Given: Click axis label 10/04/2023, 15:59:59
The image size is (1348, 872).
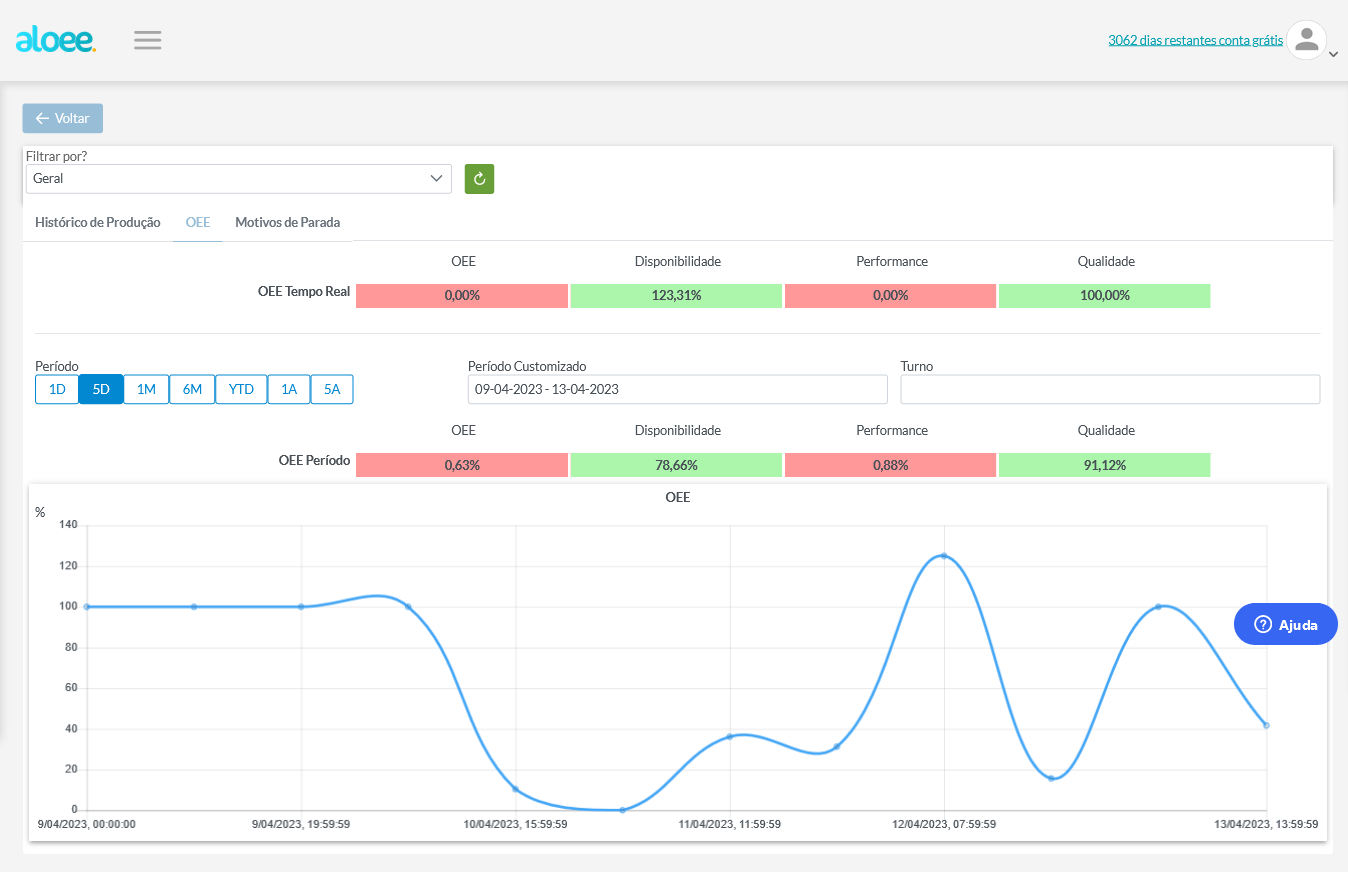Looking at the screenshot, I should click(515, 825).
